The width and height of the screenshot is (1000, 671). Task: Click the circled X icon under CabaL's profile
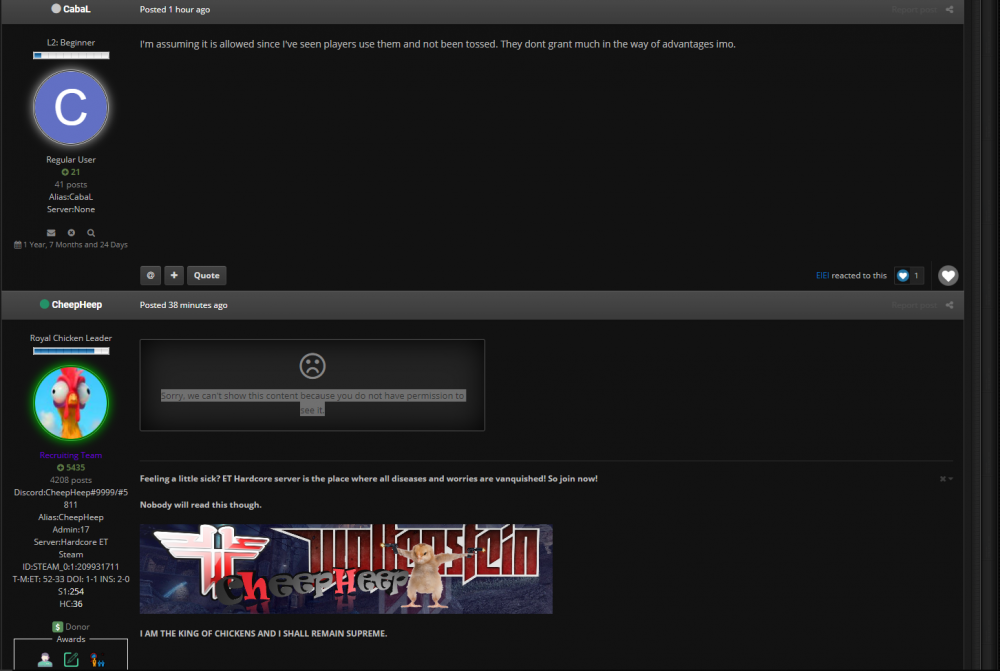pyautogui.click(x=71, y=233)
